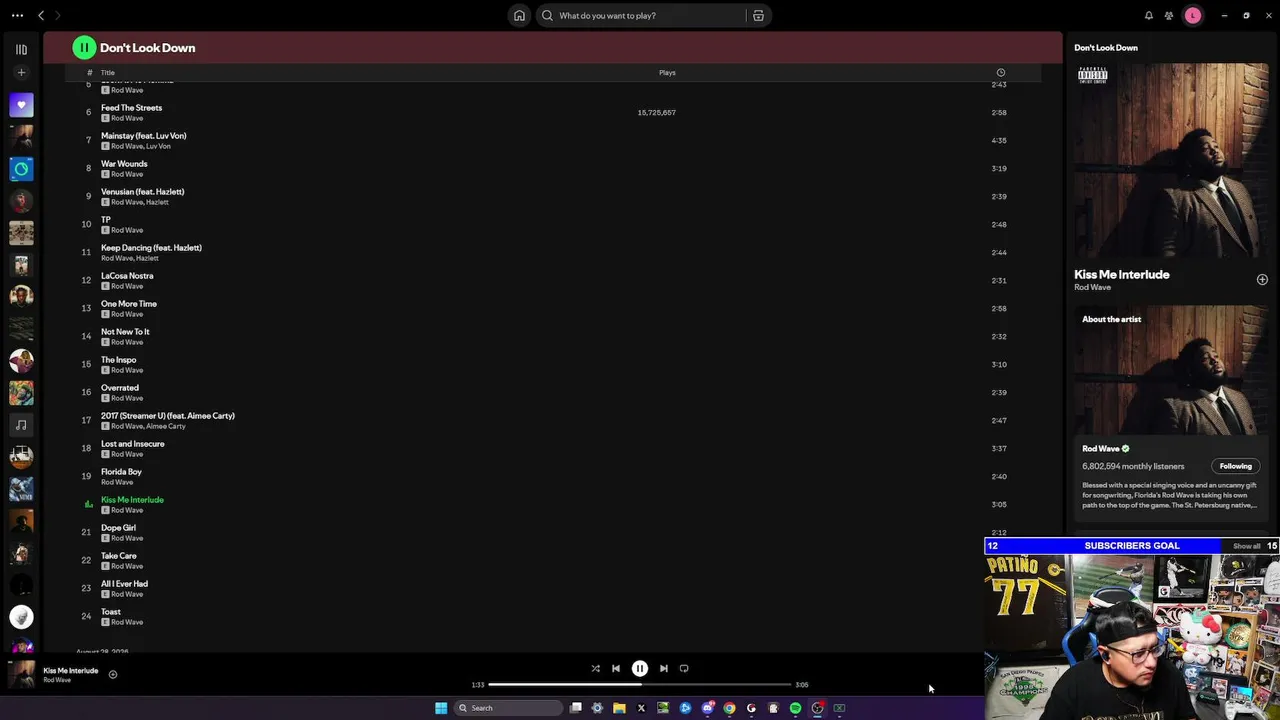The width and height of the screenshot is (1280, 720).
Task: Skip to the next track
Action: click(663, 668)
